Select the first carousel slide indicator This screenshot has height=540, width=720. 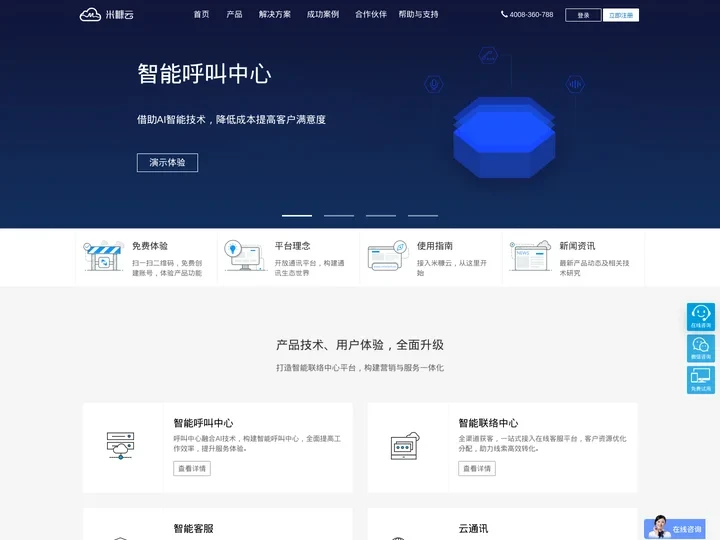297,215
